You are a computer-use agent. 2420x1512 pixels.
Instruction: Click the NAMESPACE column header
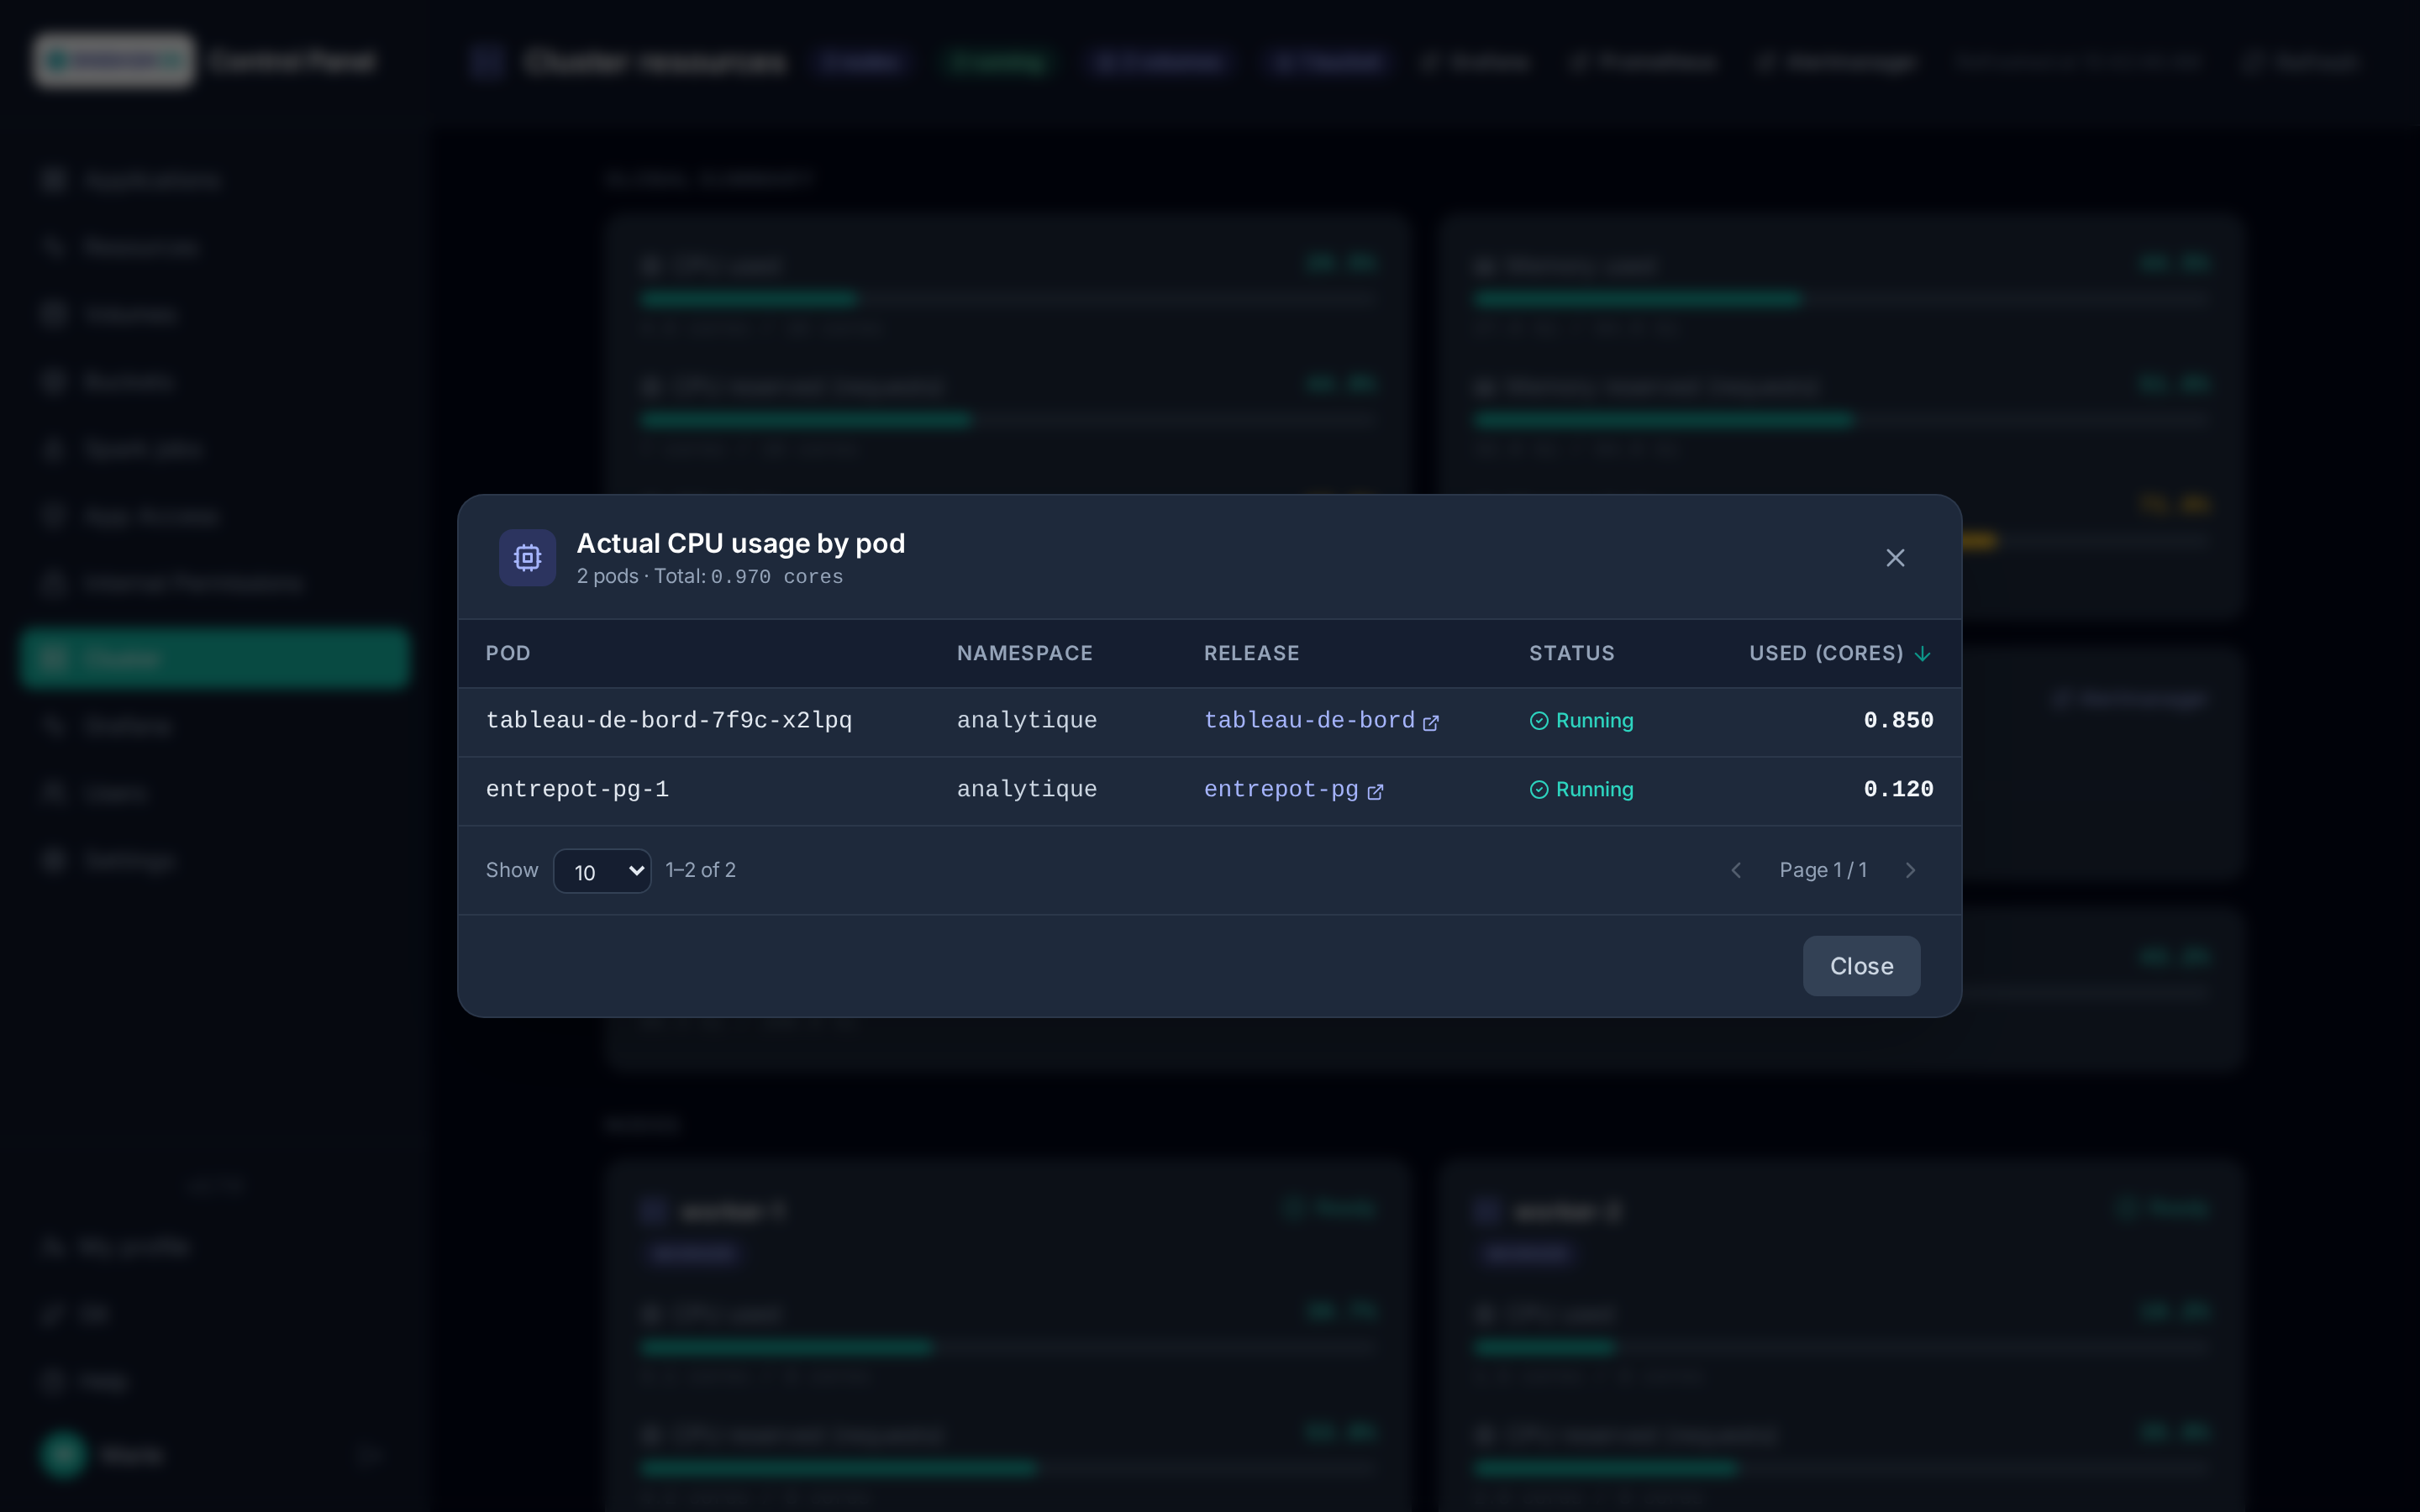point(1025,653)
